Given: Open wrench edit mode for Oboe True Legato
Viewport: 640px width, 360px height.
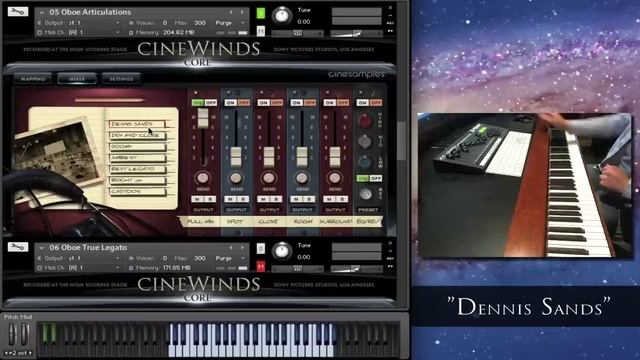Looking at the screenshot, I should click(18, 247).
